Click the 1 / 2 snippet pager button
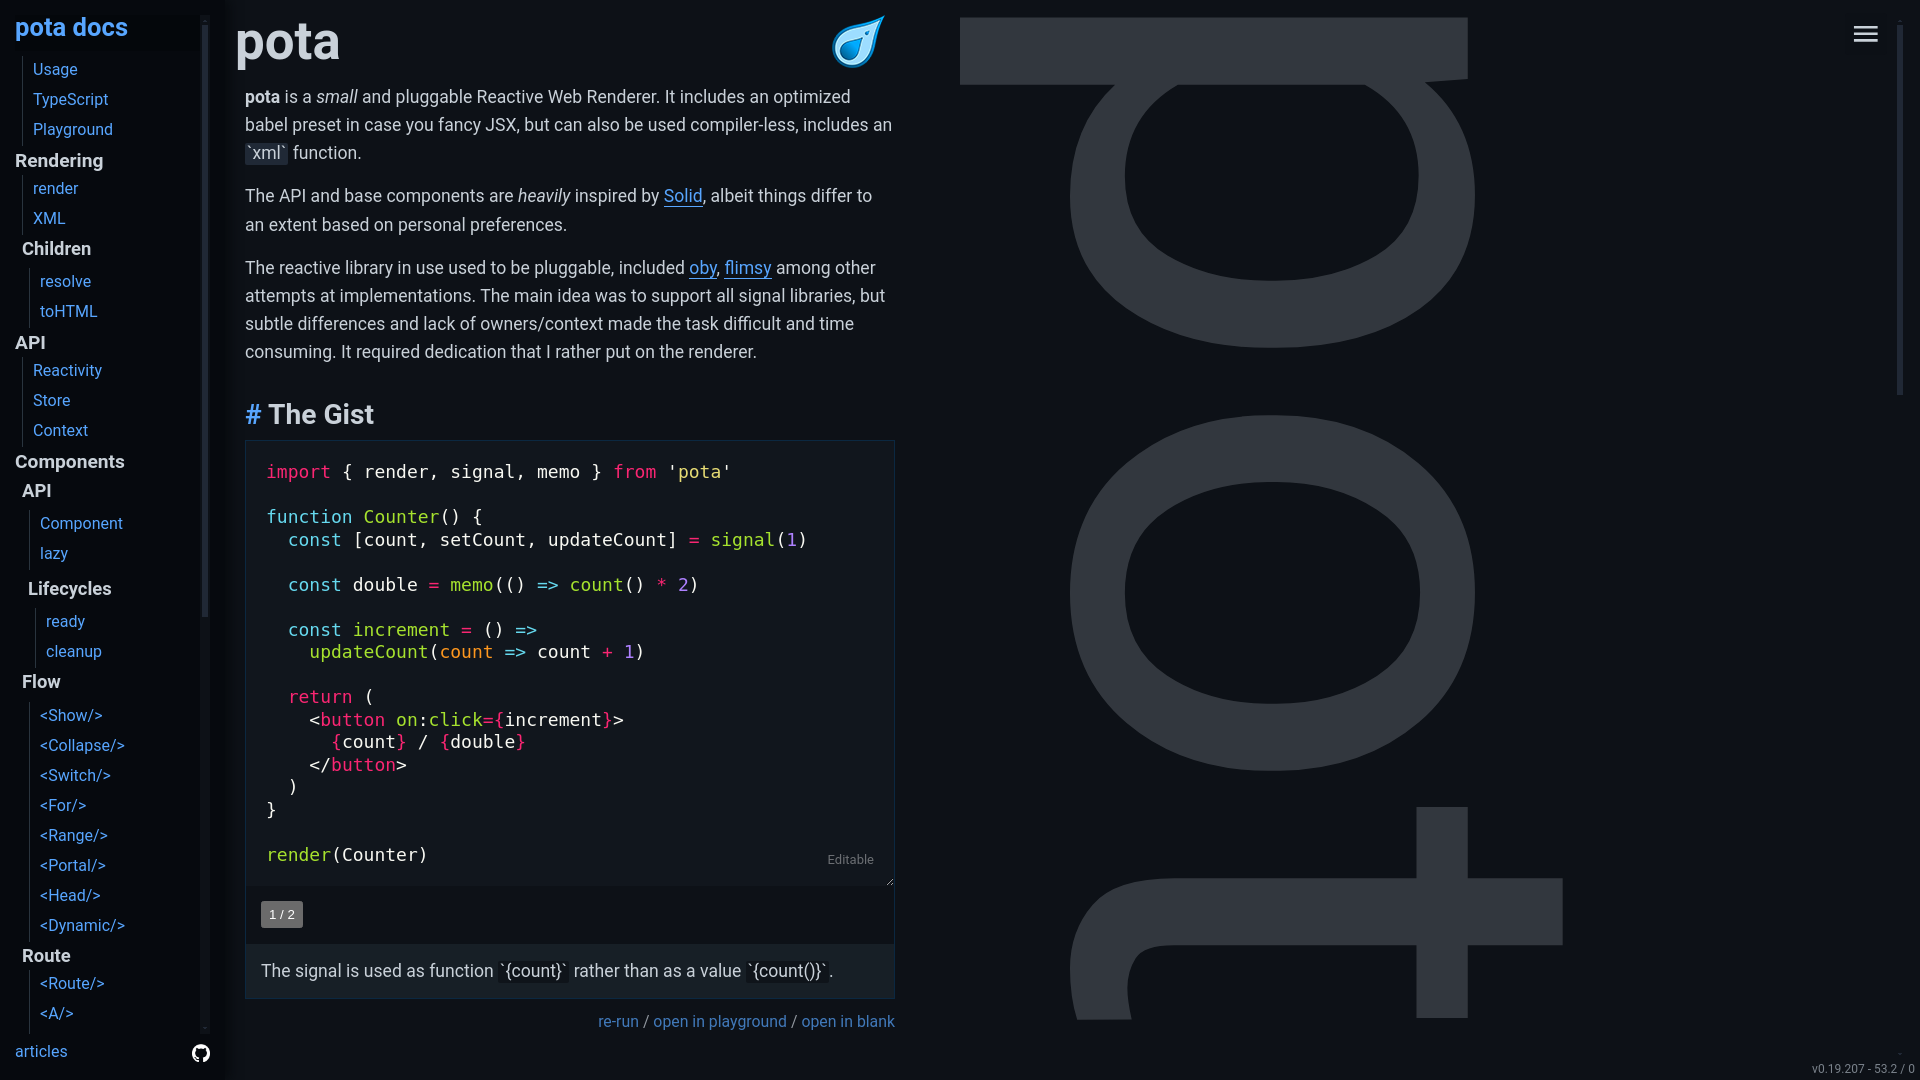The image size is (1920, 1080). click(x=282, y=914)
